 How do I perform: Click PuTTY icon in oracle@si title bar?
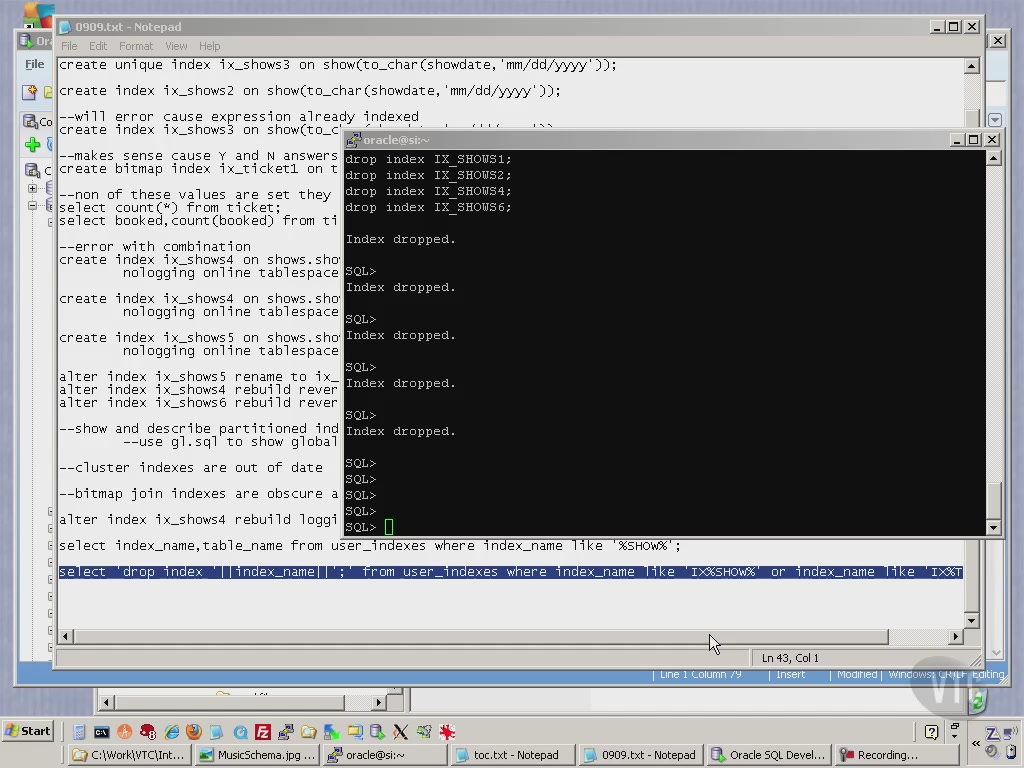[353, 140]
